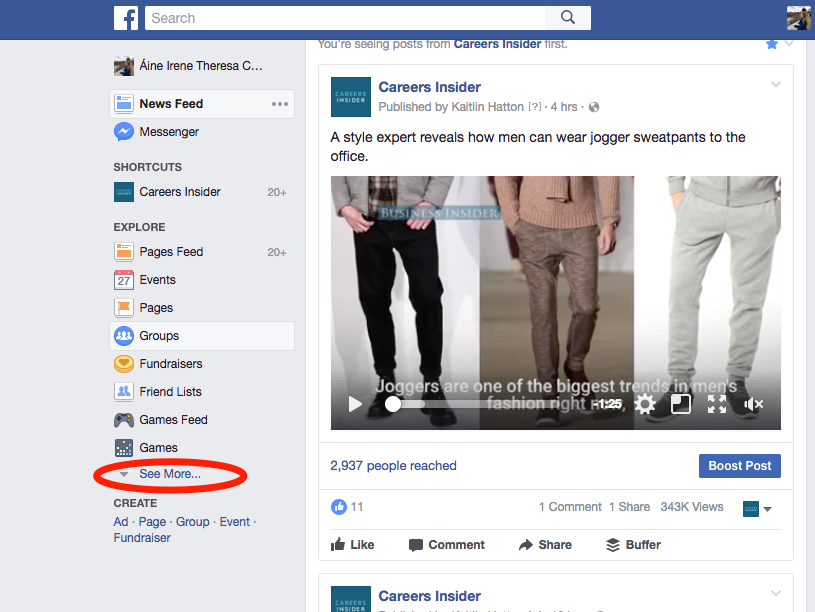Screen dimensions: 815x612
Task: Click the Share button on the post
Action: (x=545, y=545)
